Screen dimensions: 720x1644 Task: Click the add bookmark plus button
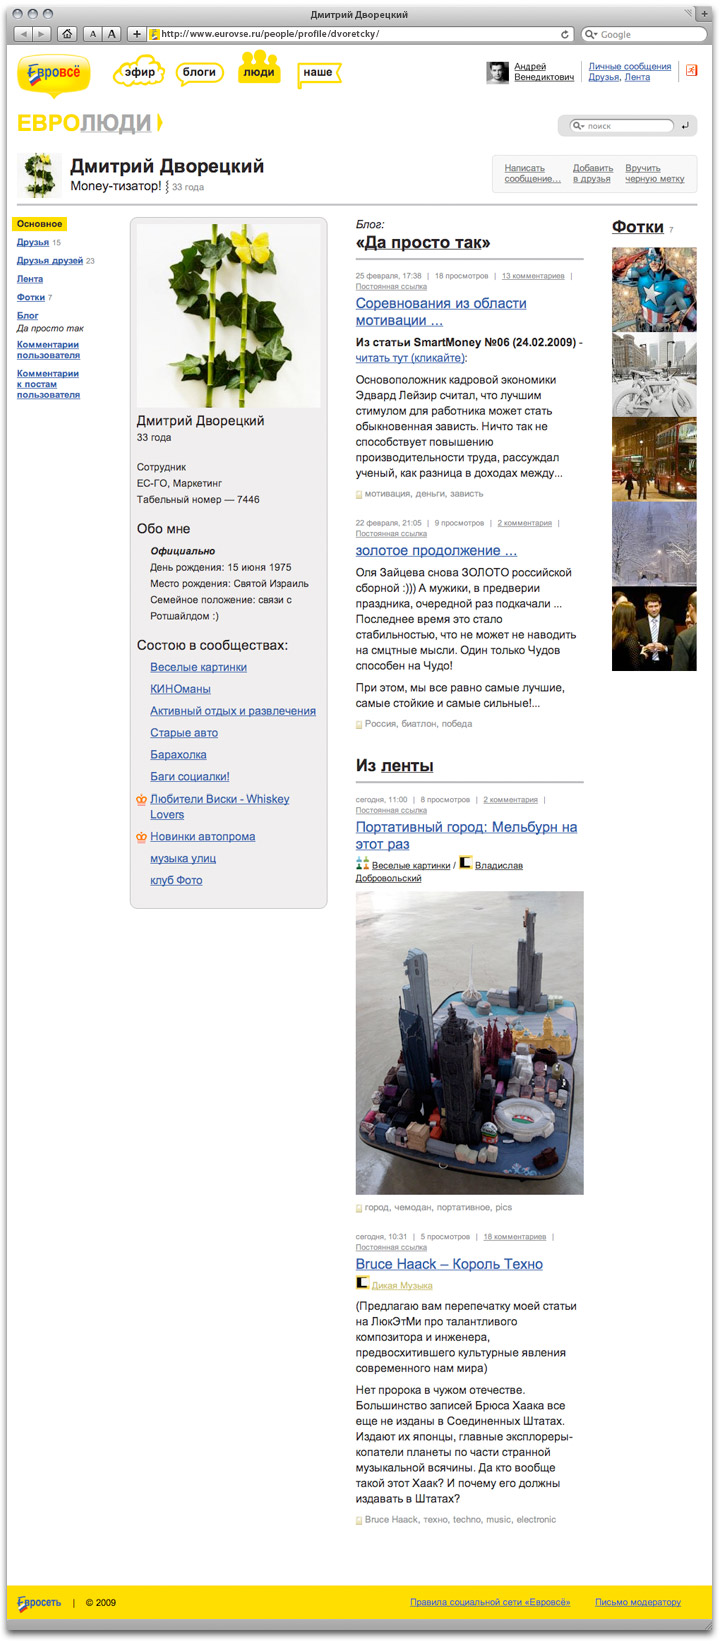(x=137, y=34)
